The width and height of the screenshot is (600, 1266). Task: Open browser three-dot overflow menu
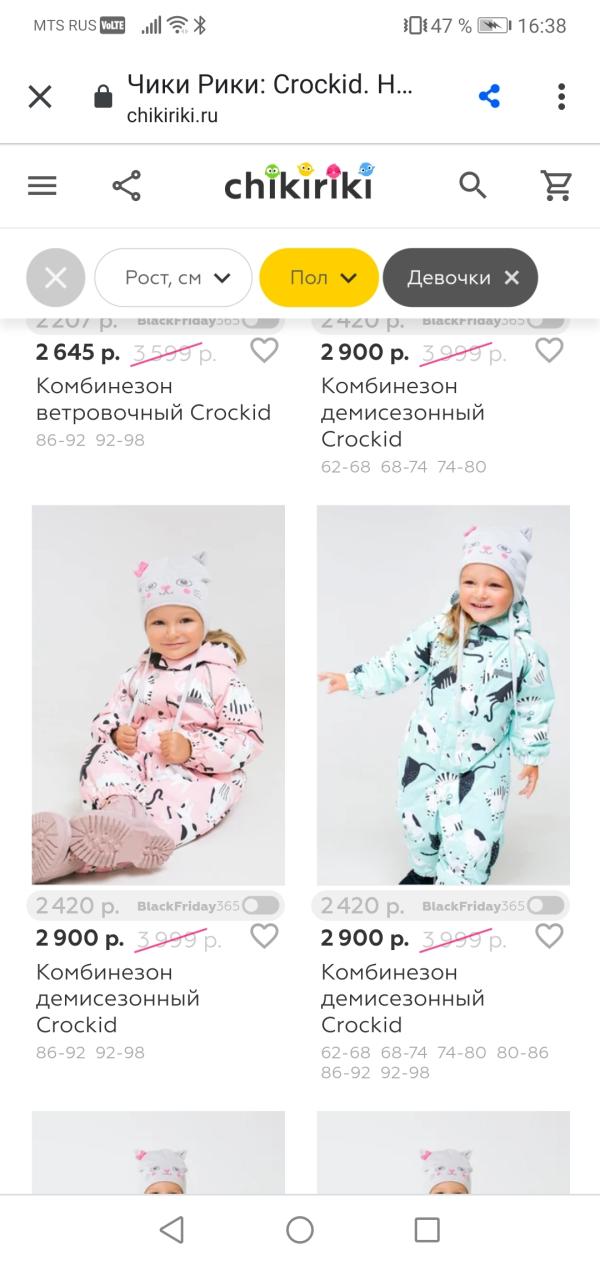561,96
